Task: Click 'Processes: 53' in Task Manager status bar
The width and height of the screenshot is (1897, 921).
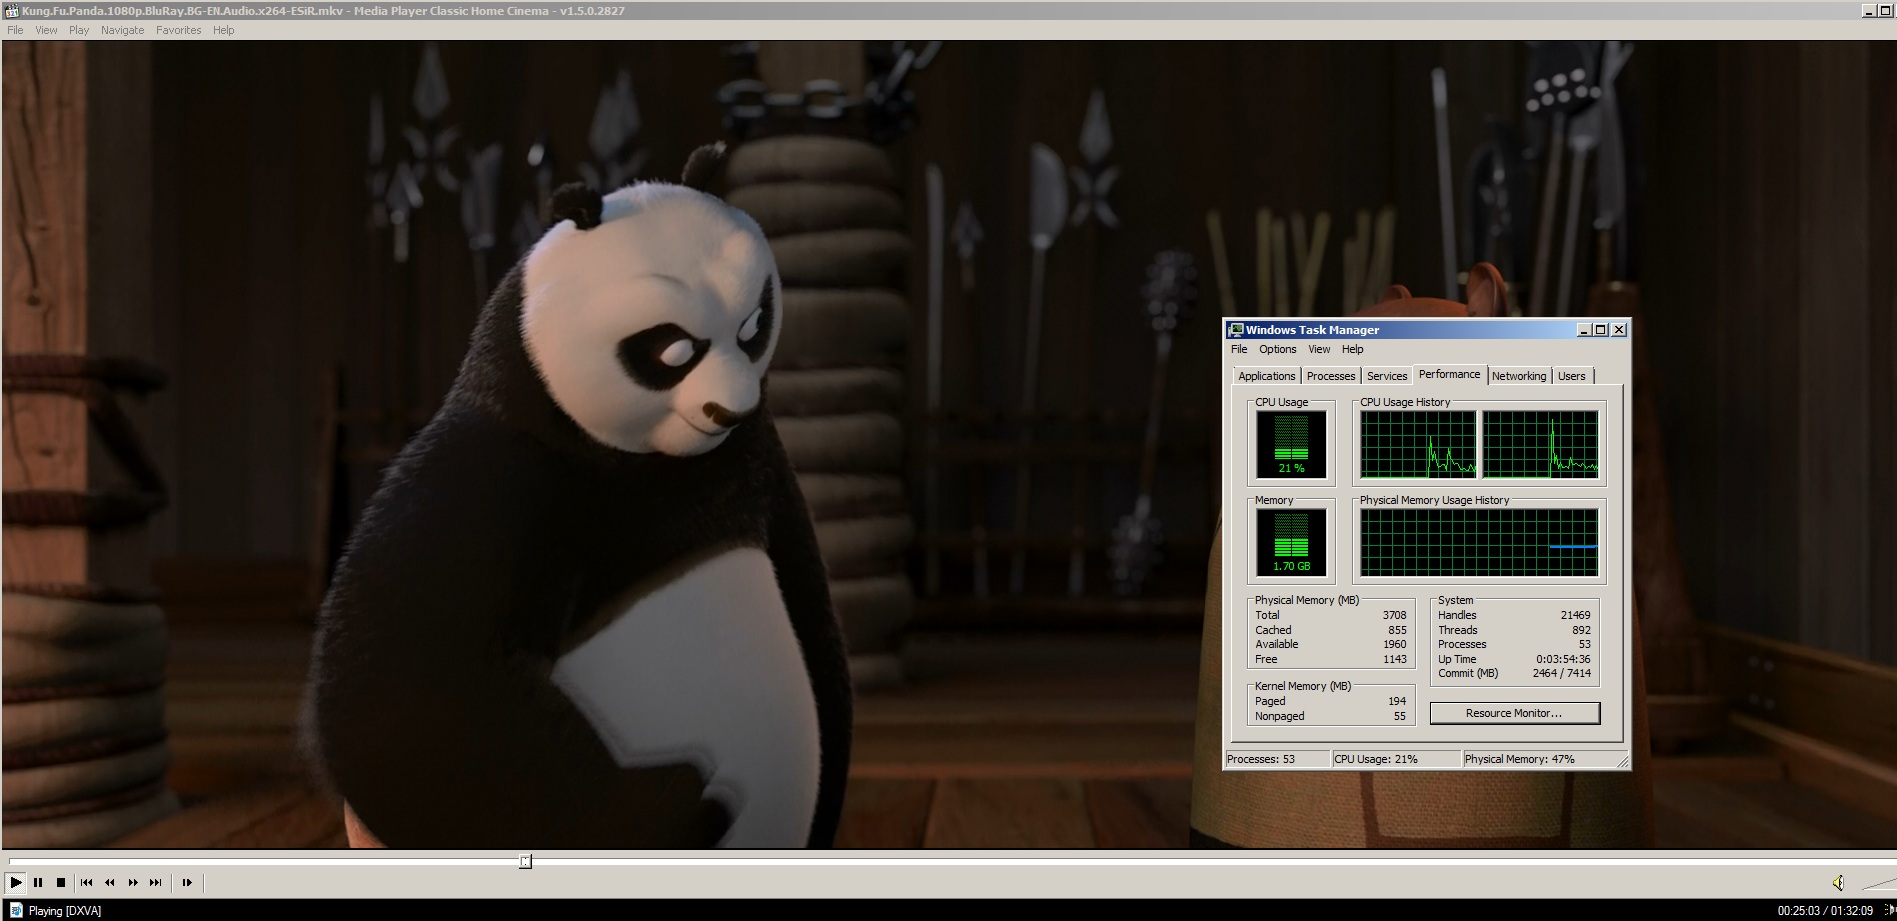Action: (1261, 759)
